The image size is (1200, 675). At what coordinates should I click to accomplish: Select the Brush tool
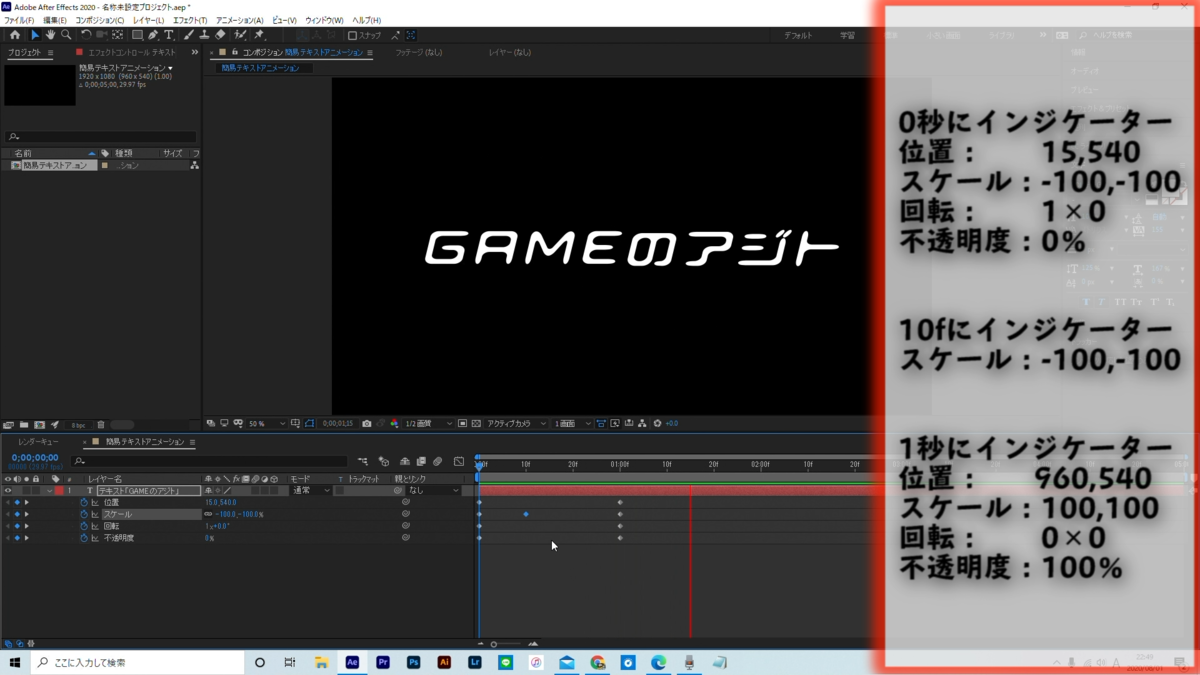click(189, 35)
